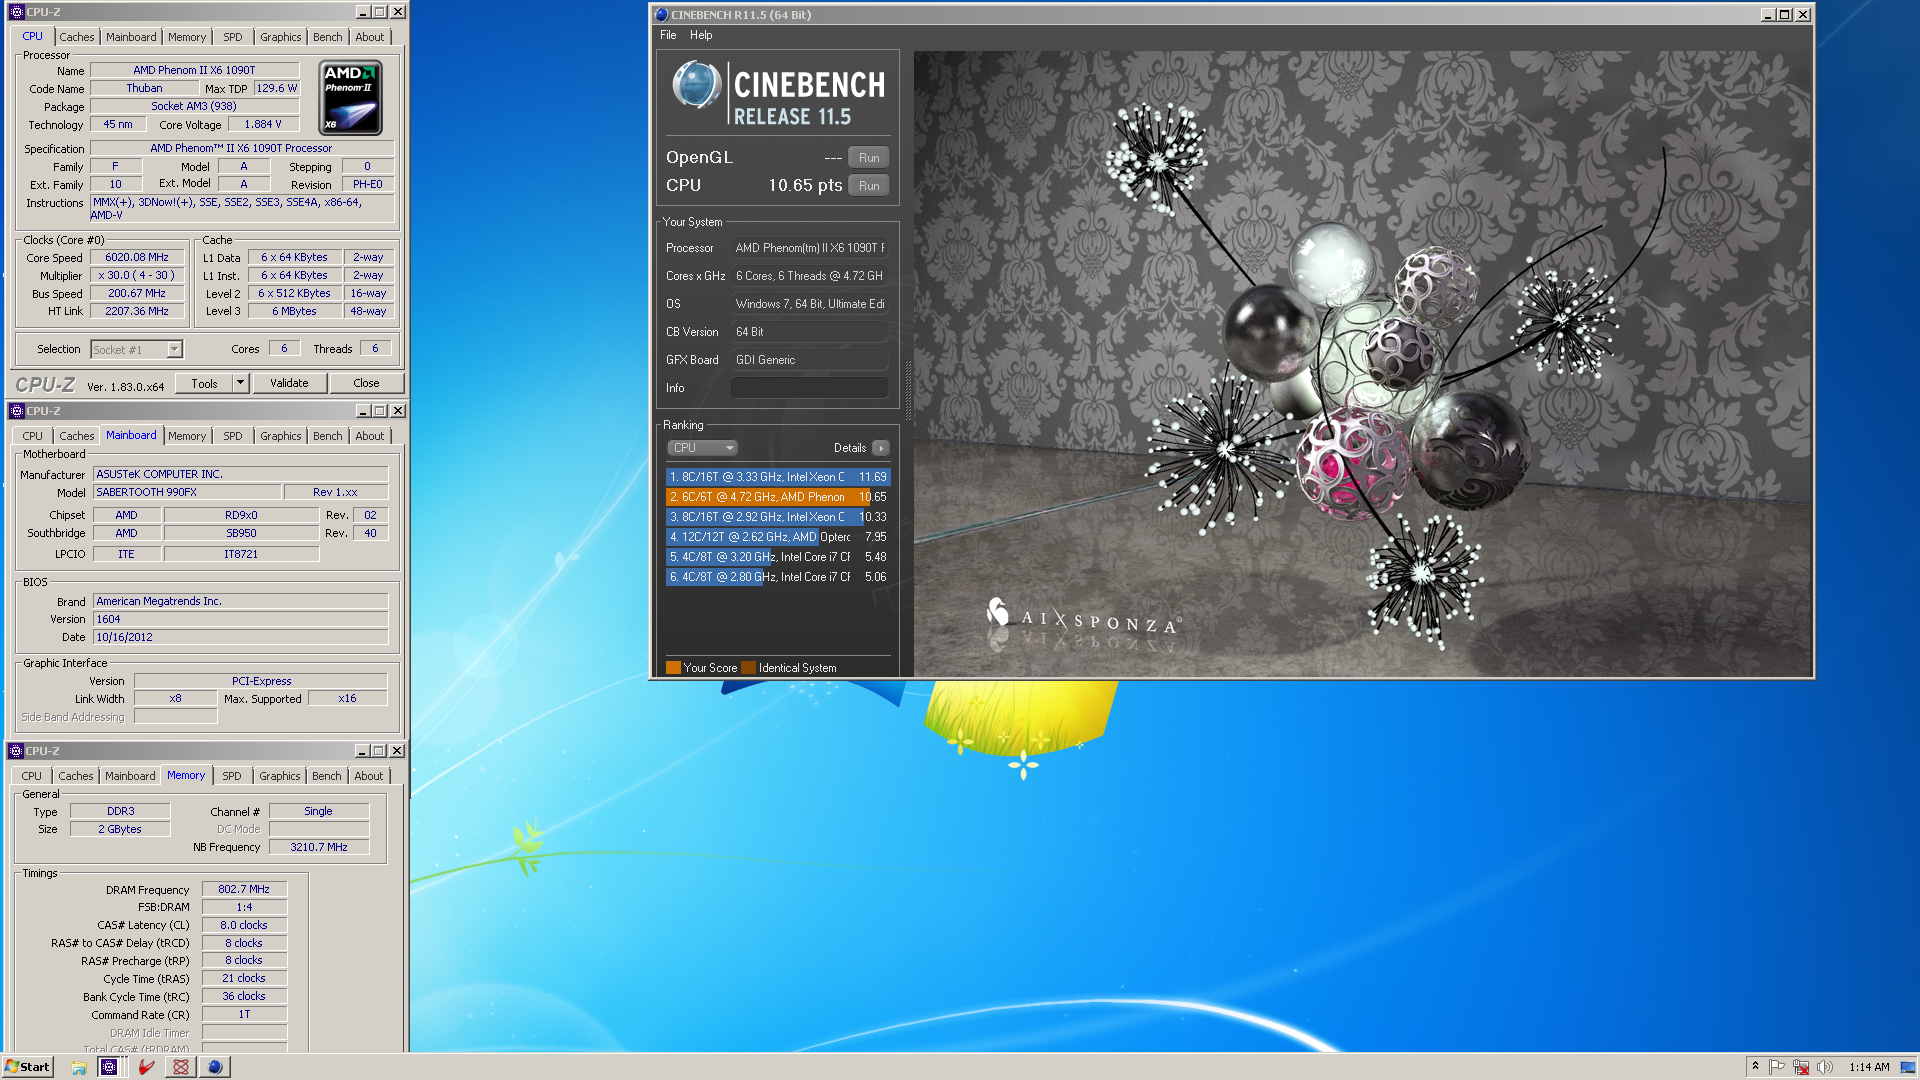Select ranking row 4C/8T @ 3.20 GHz
1920x1080 pixels.
click(x=778, y=557)
